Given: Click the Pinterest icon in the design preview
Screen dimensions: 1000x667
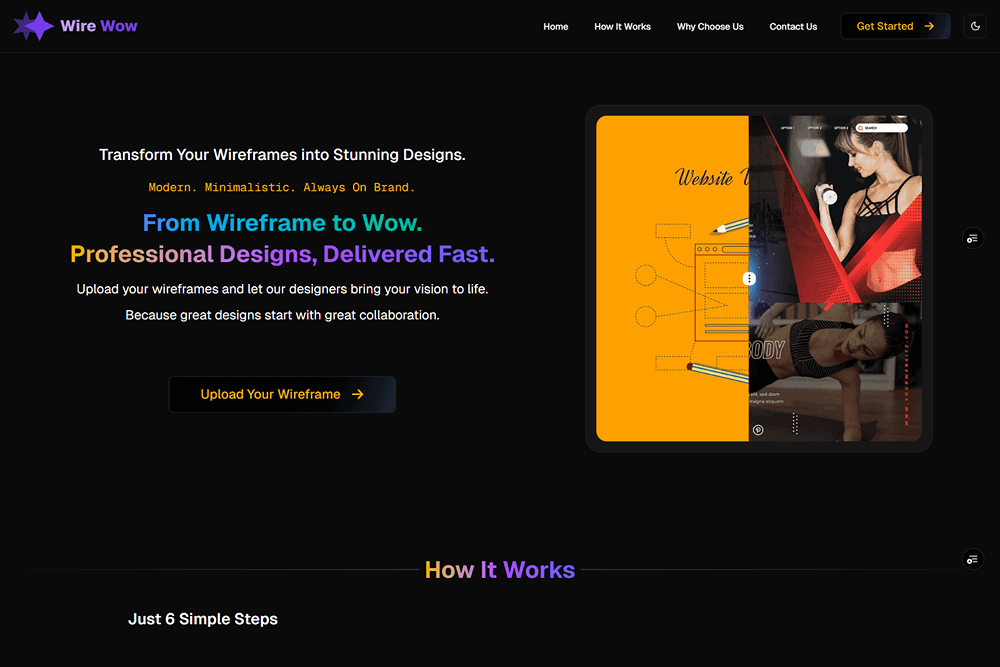Looking at the screenshot, I should tap(758, 430).
